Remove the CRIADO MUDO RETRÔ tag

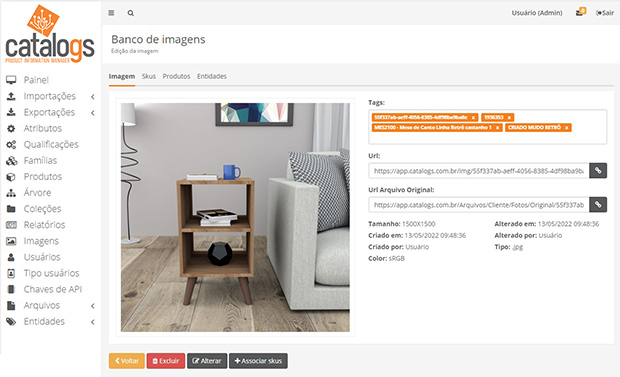[566, 128]
